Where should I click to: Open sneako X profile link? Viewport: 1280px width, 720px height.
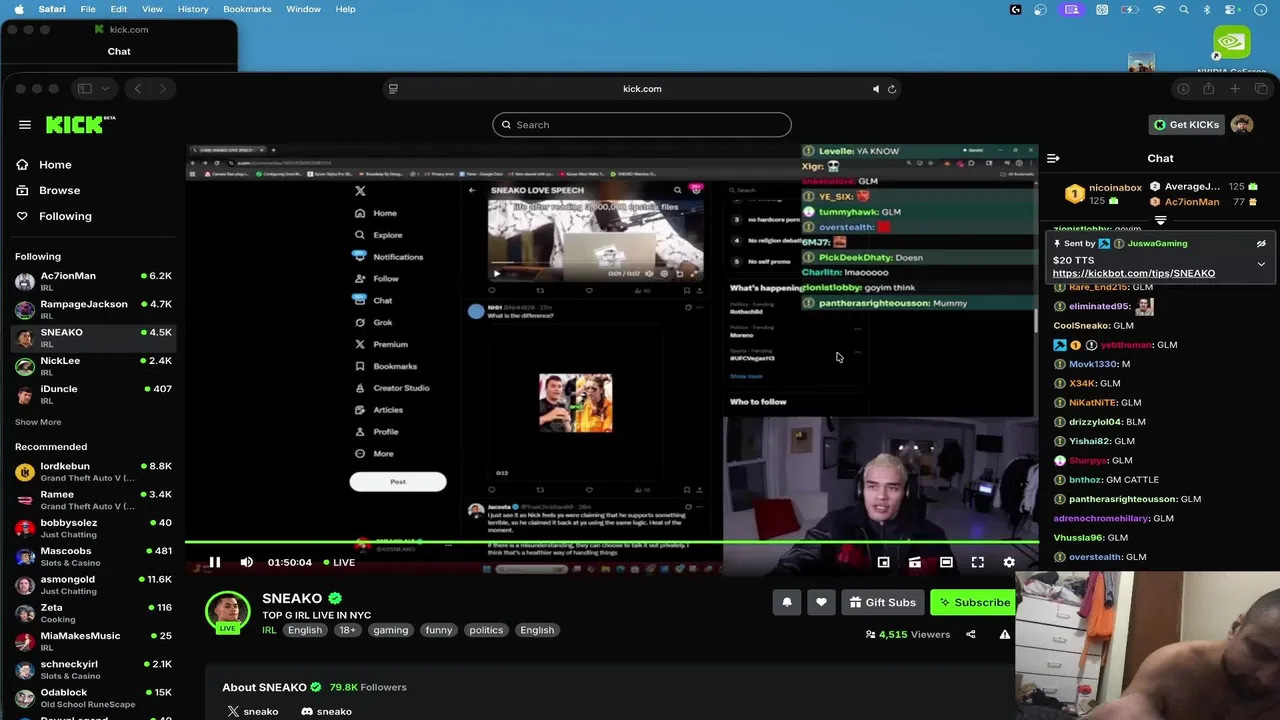(252, 711)
